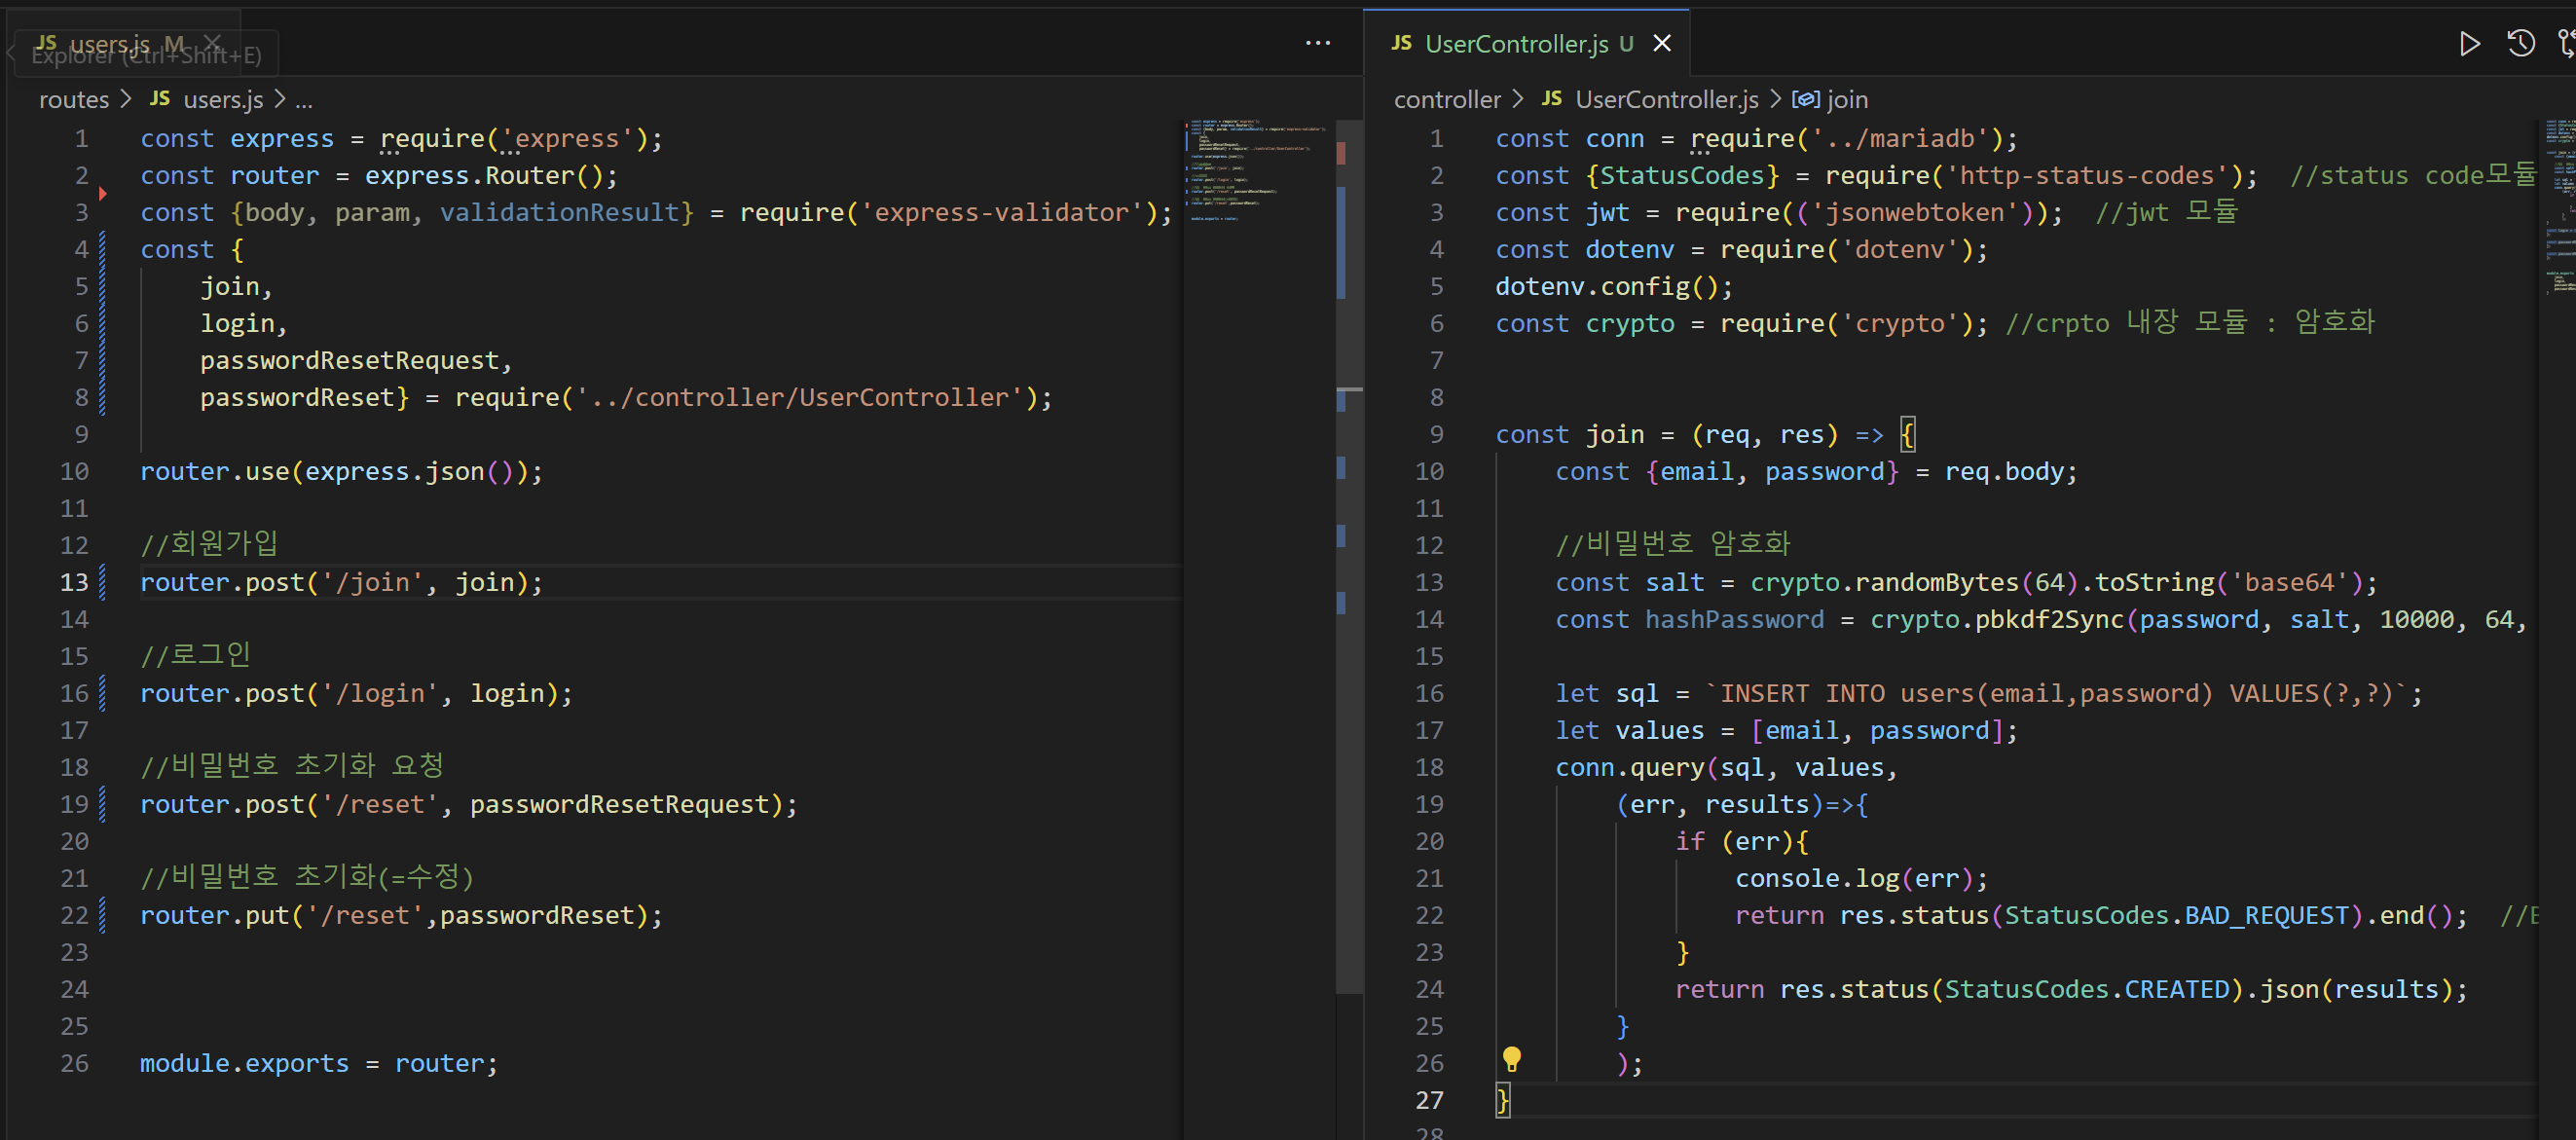This screenshot has width=2576, height=1140.
Task: Click let values = [email, password]; line
Action: click(x=1786, y=731)
